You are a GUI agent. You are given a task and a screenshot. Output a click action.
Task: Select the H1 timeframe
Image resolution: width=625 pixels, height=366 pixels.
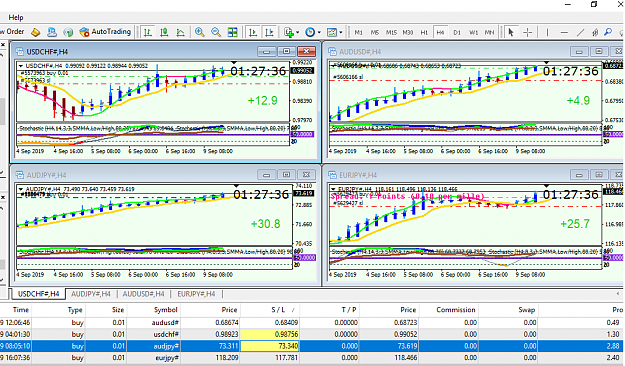click(x=424, y=33)
